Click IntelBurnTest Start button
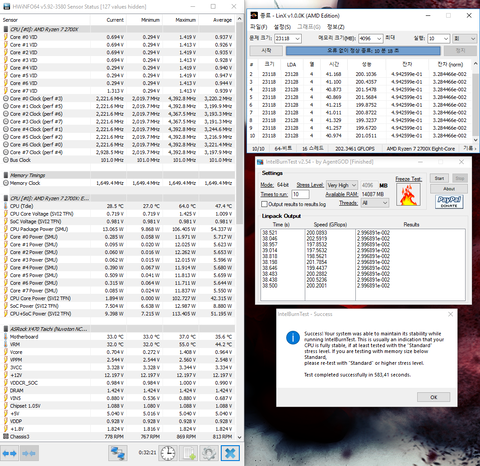 [439, 178]
